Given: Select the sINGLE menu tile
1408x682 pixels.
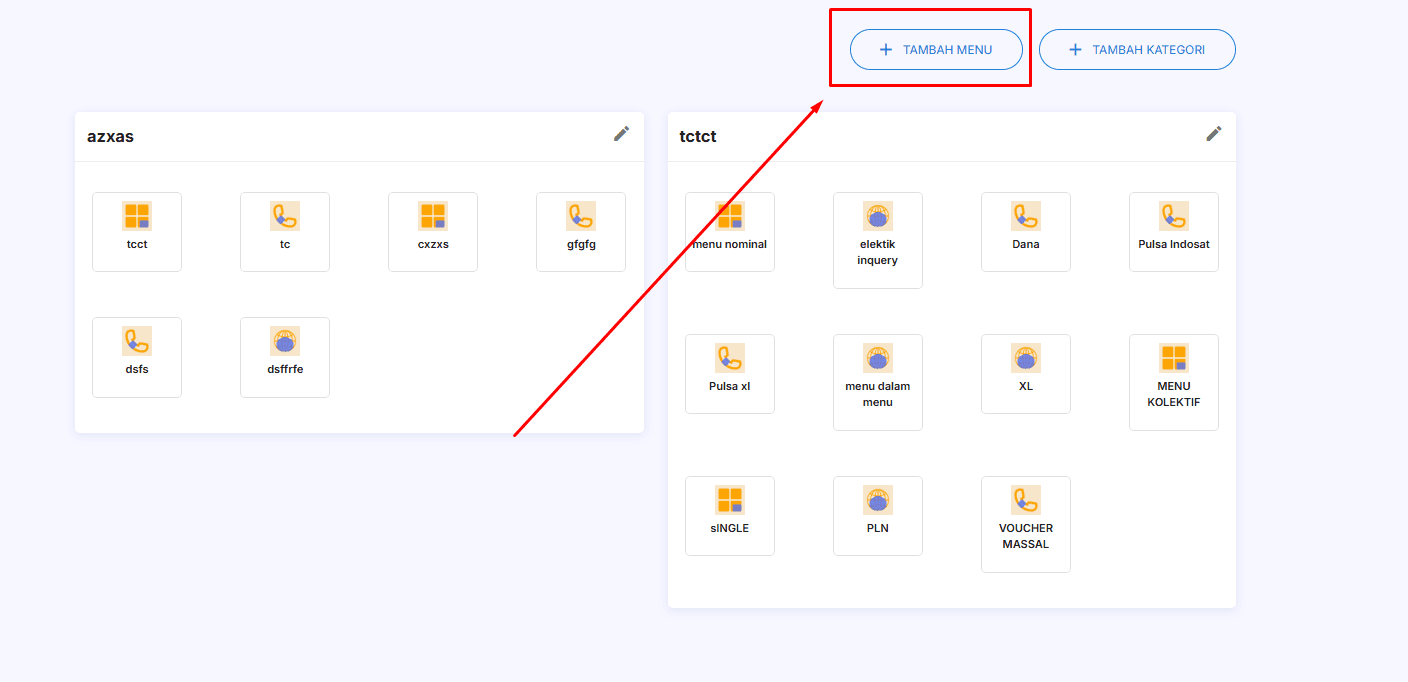Looking at the screenshot, I should (x=730, y=515).
